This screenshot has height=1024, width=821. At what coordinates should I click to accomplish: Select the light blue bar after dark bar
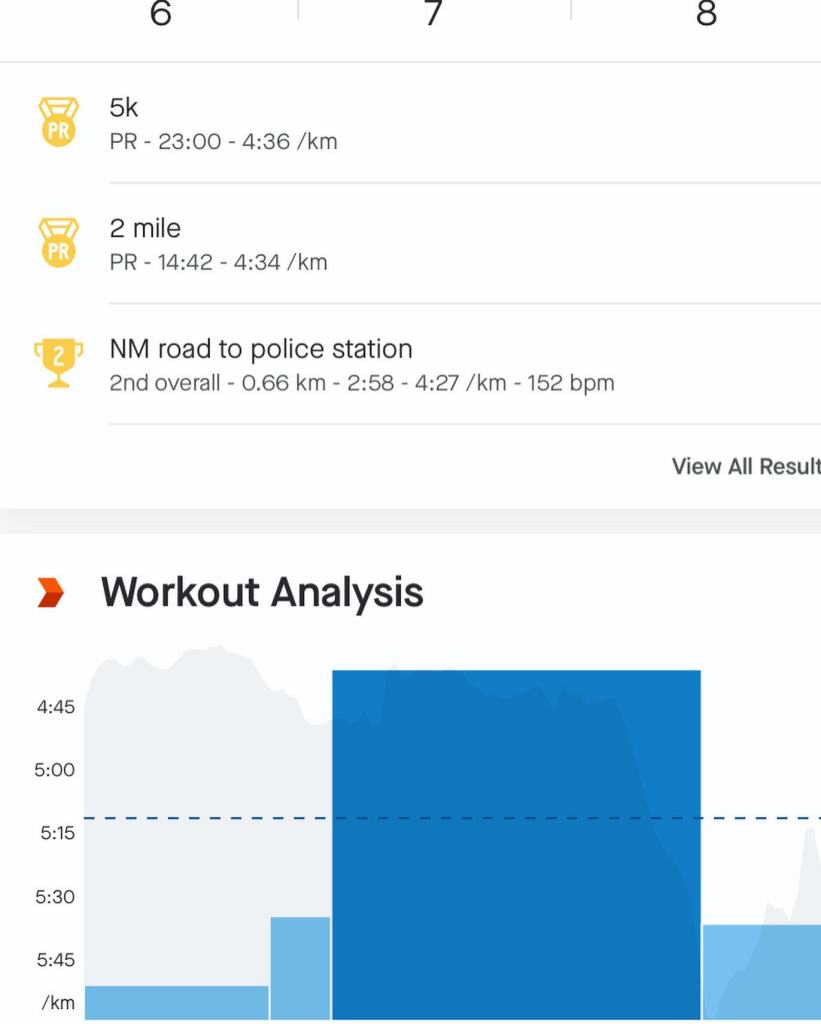[x=761, y=971]
